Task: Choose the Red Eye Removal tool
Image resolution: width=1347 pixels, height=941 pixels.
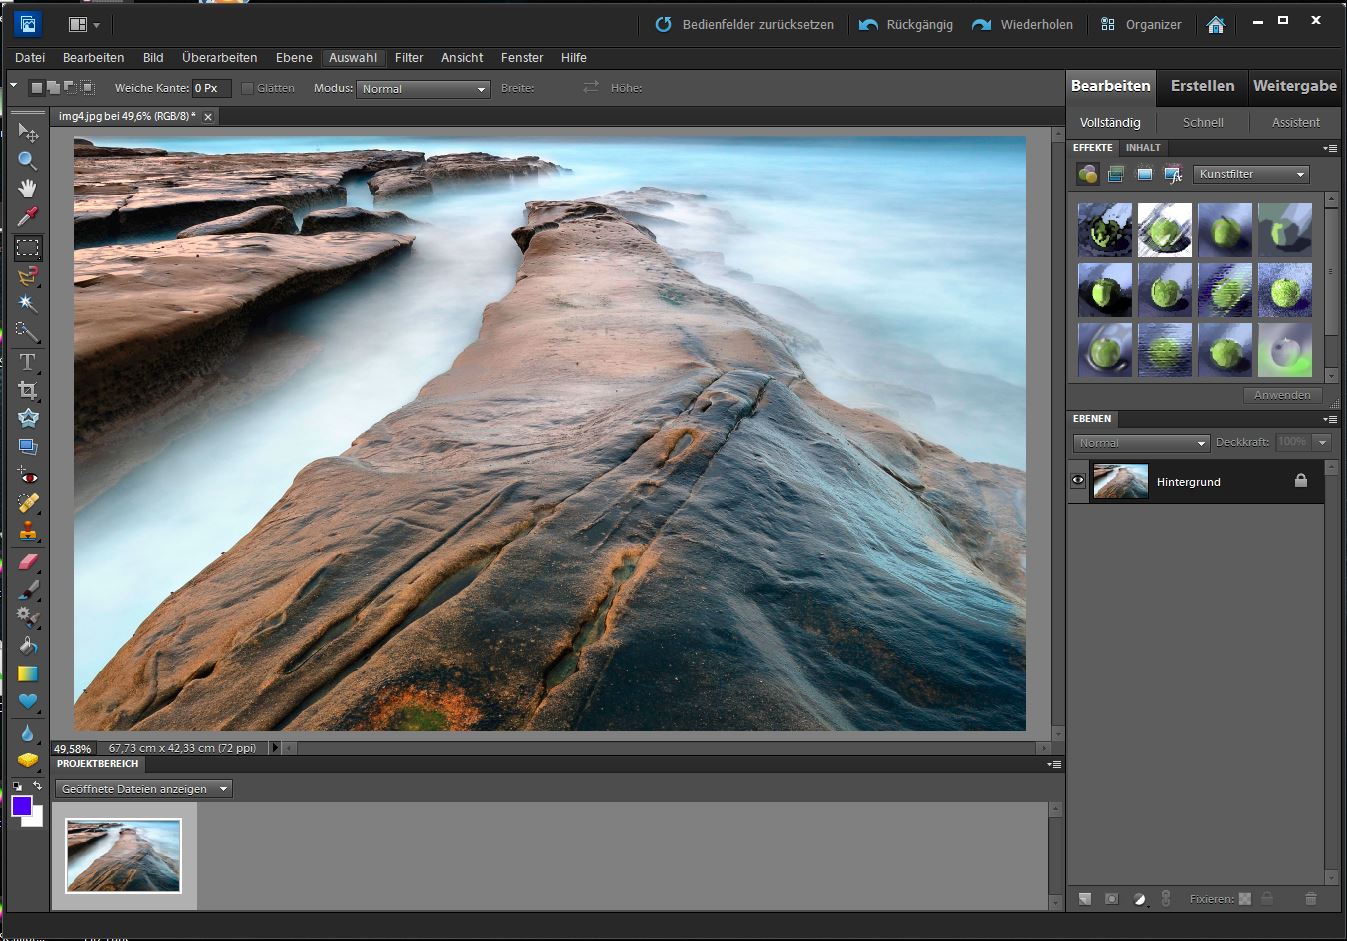Action: pyautogui.click(x=27, y=476)
